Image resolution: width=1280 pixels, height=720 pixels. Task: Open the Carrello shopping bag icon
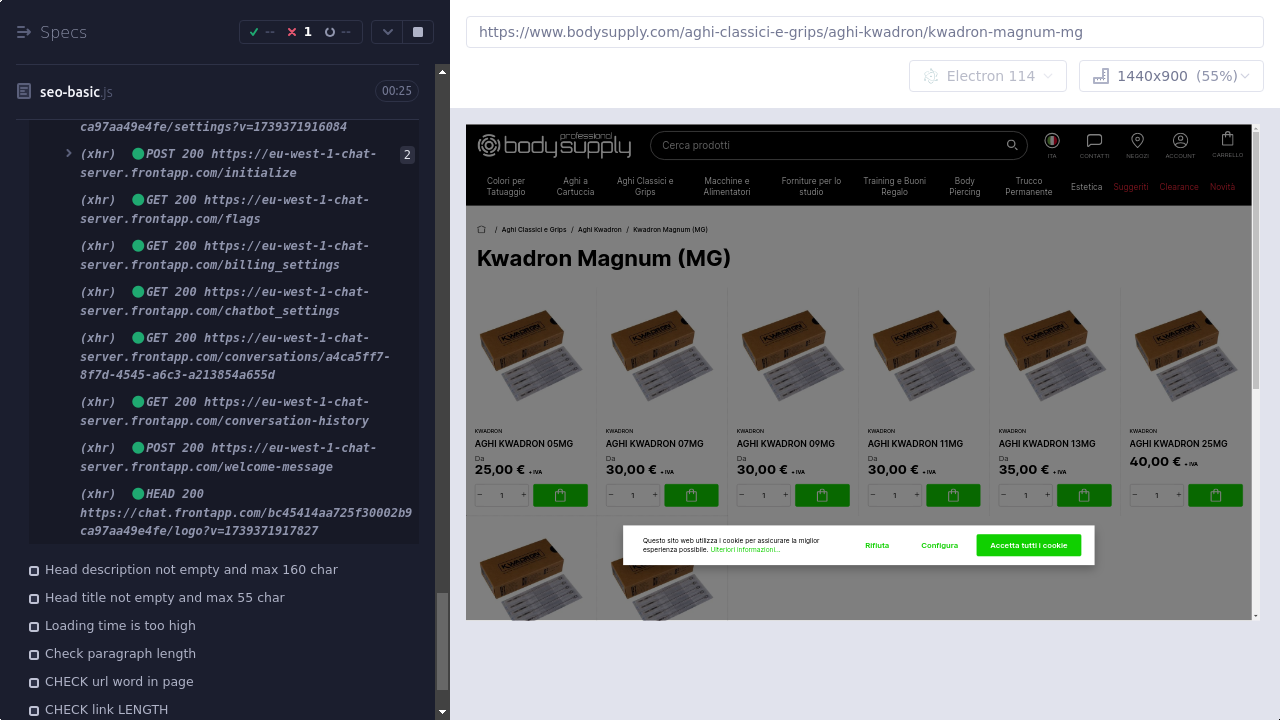pyautogui.click(x=1227, y=141)
